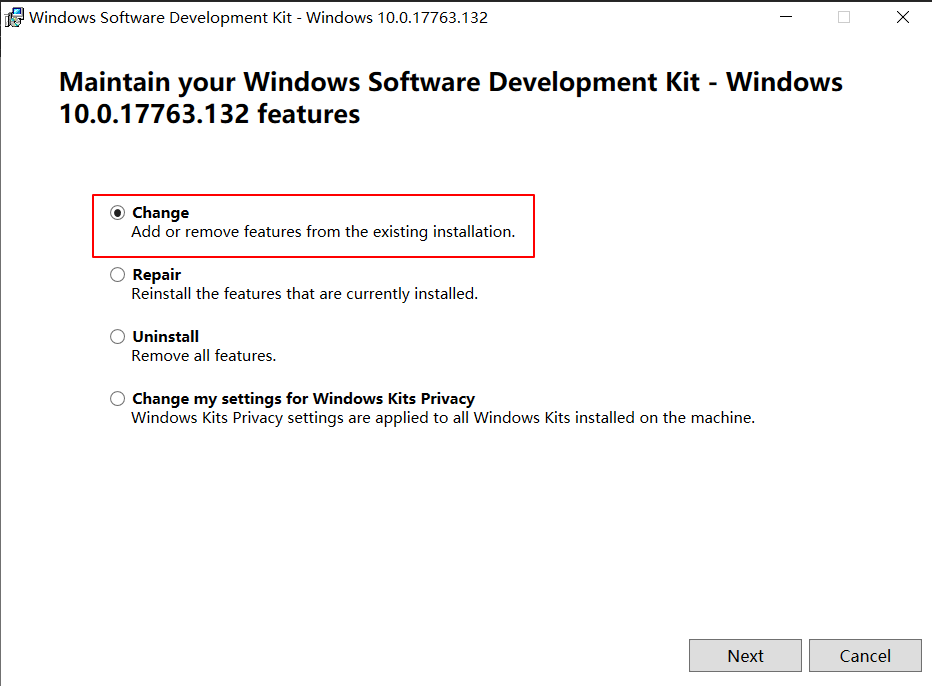Viewport: 932px width, 686px height.
Task: Click the bold Uninstall option label
Action: [x=165, y=336]
